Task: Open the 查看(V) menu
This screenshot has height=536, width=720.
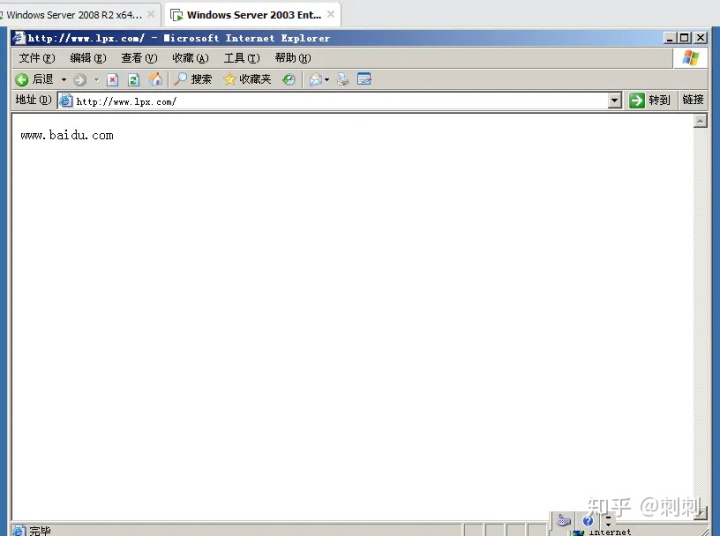Action: click(x=139, y=58)
